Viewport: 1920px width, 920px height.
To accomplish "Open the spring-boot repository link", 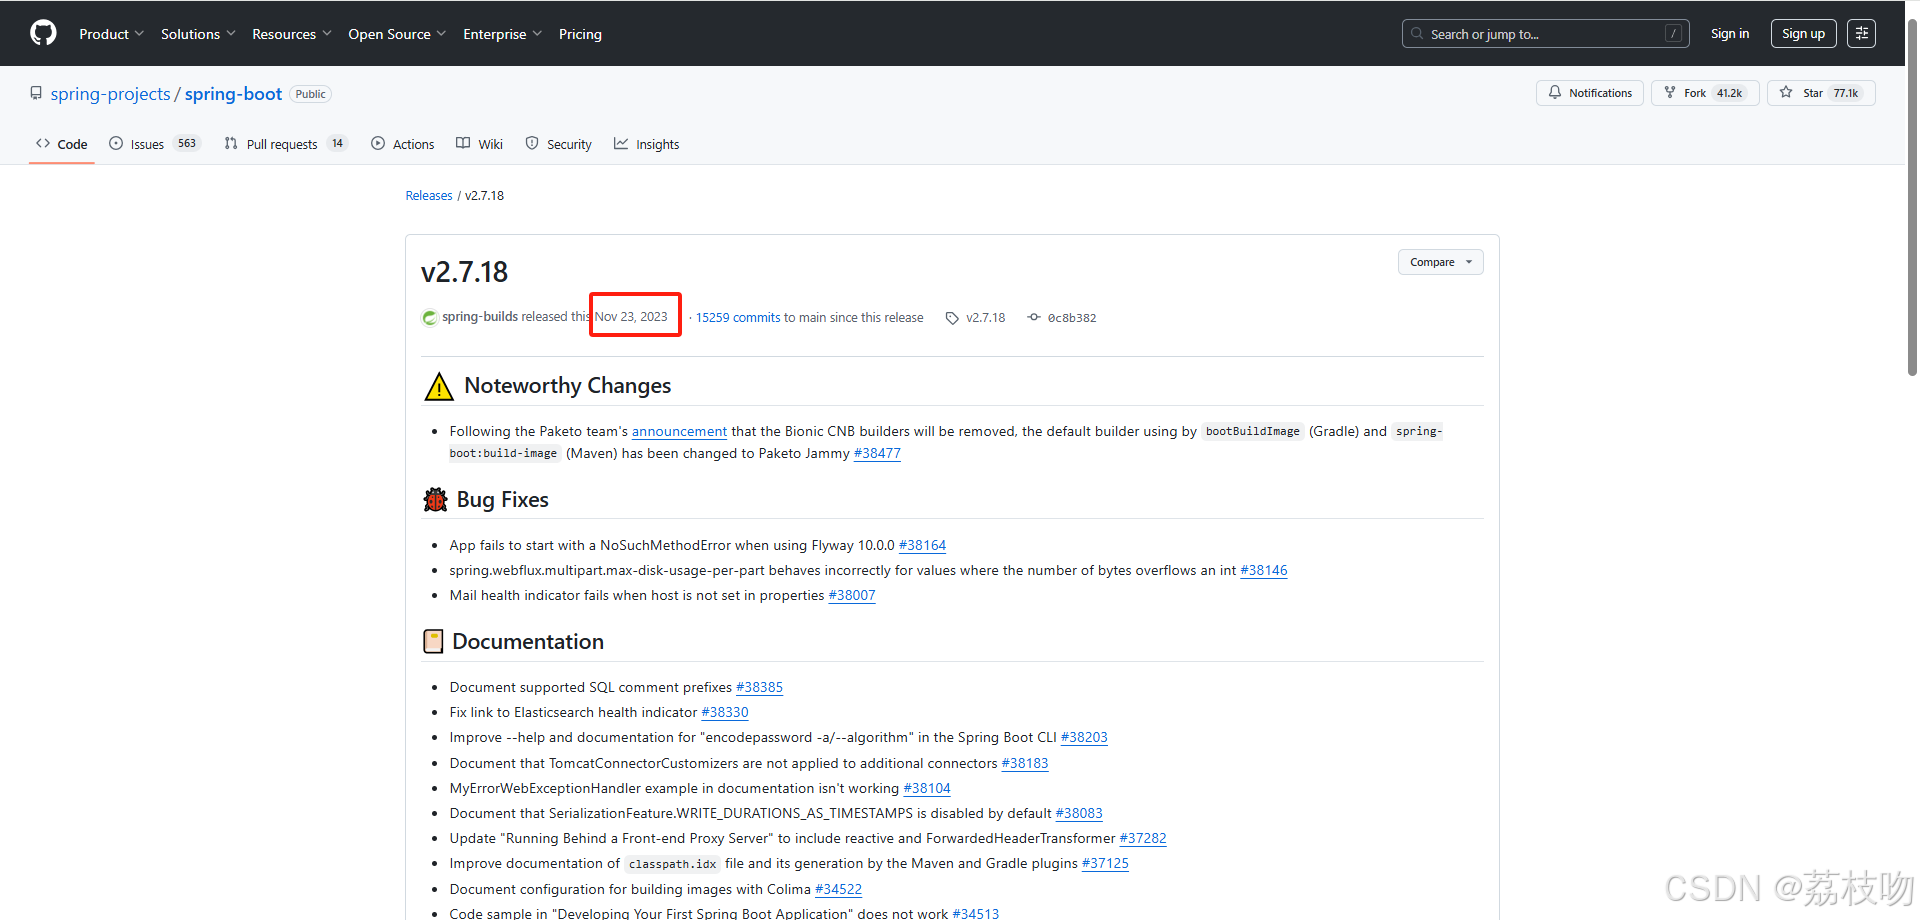I will point(233,94).
